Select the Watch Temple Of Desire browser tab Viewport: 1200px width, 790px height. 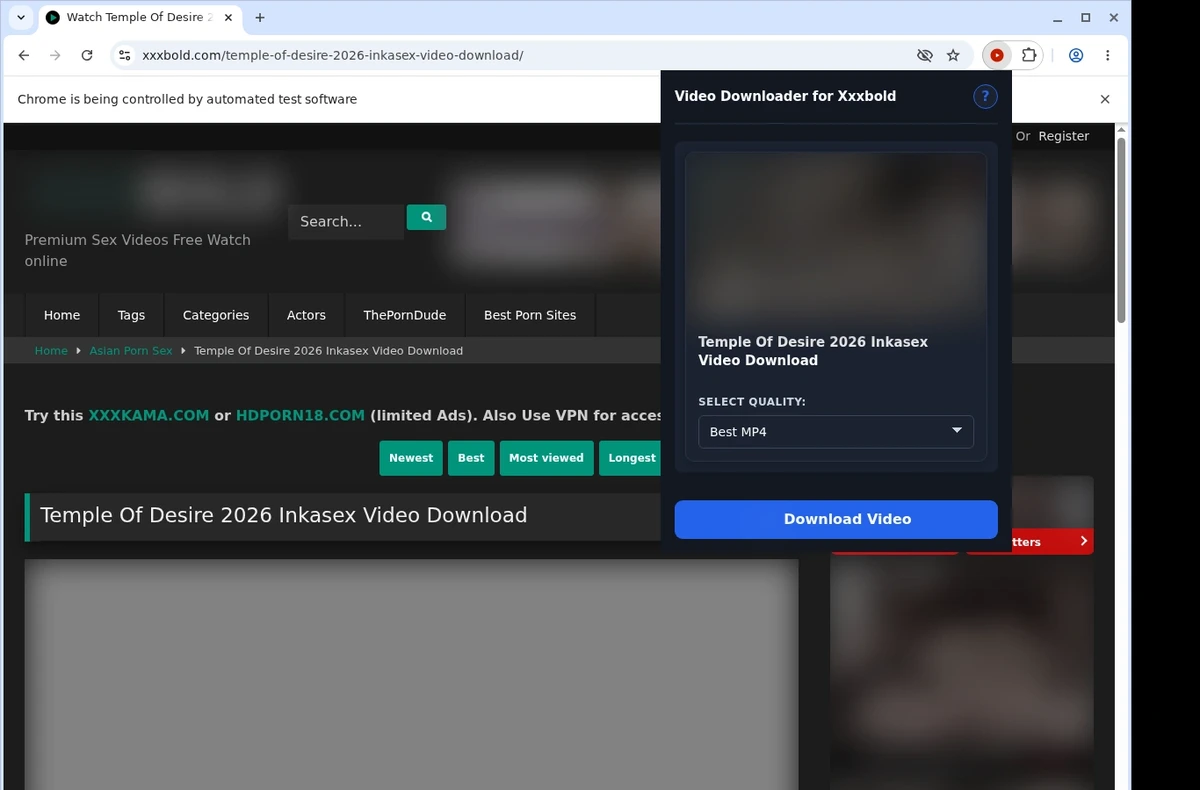click(x=138, y=17)
